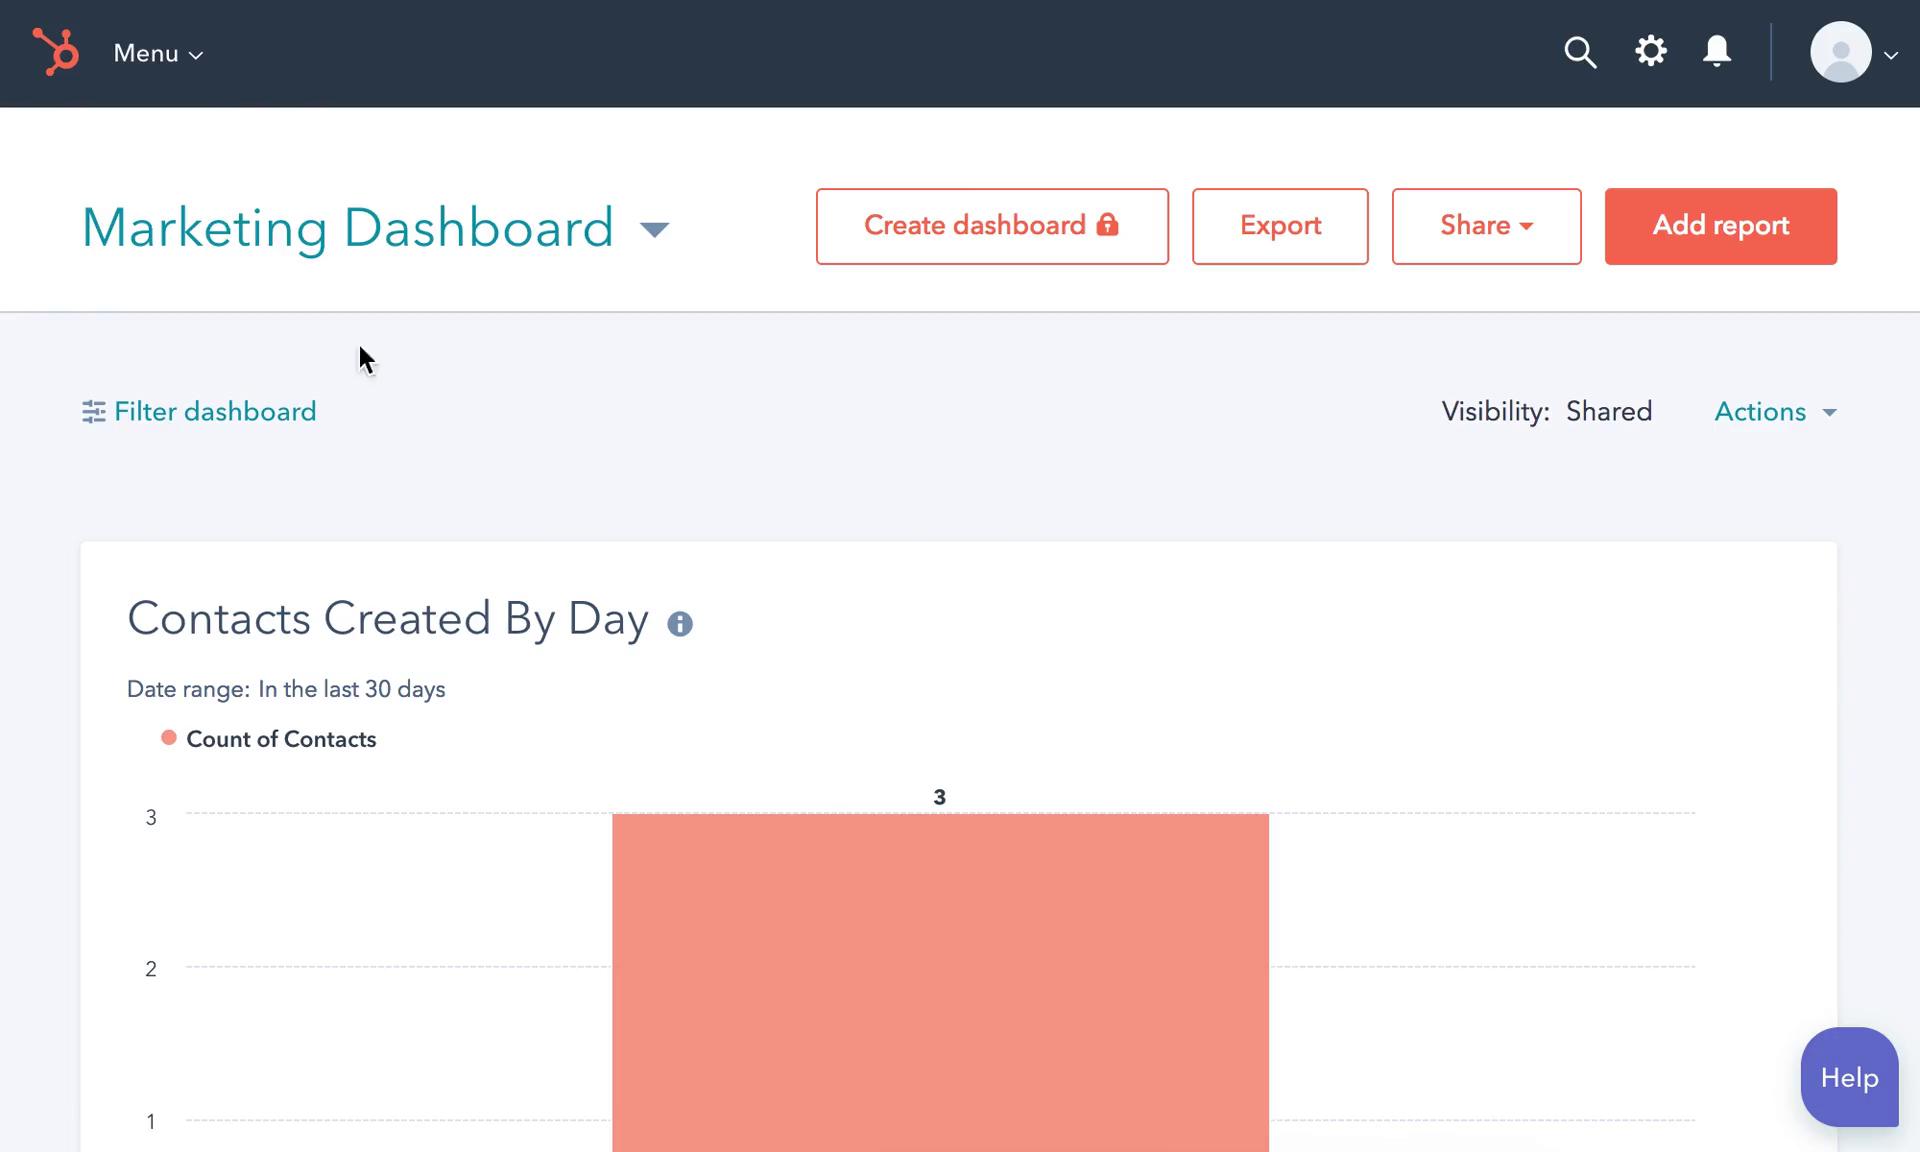Open the search icon overlay
Screen dimensions: 1920x1152
(x=1583, y=52)
